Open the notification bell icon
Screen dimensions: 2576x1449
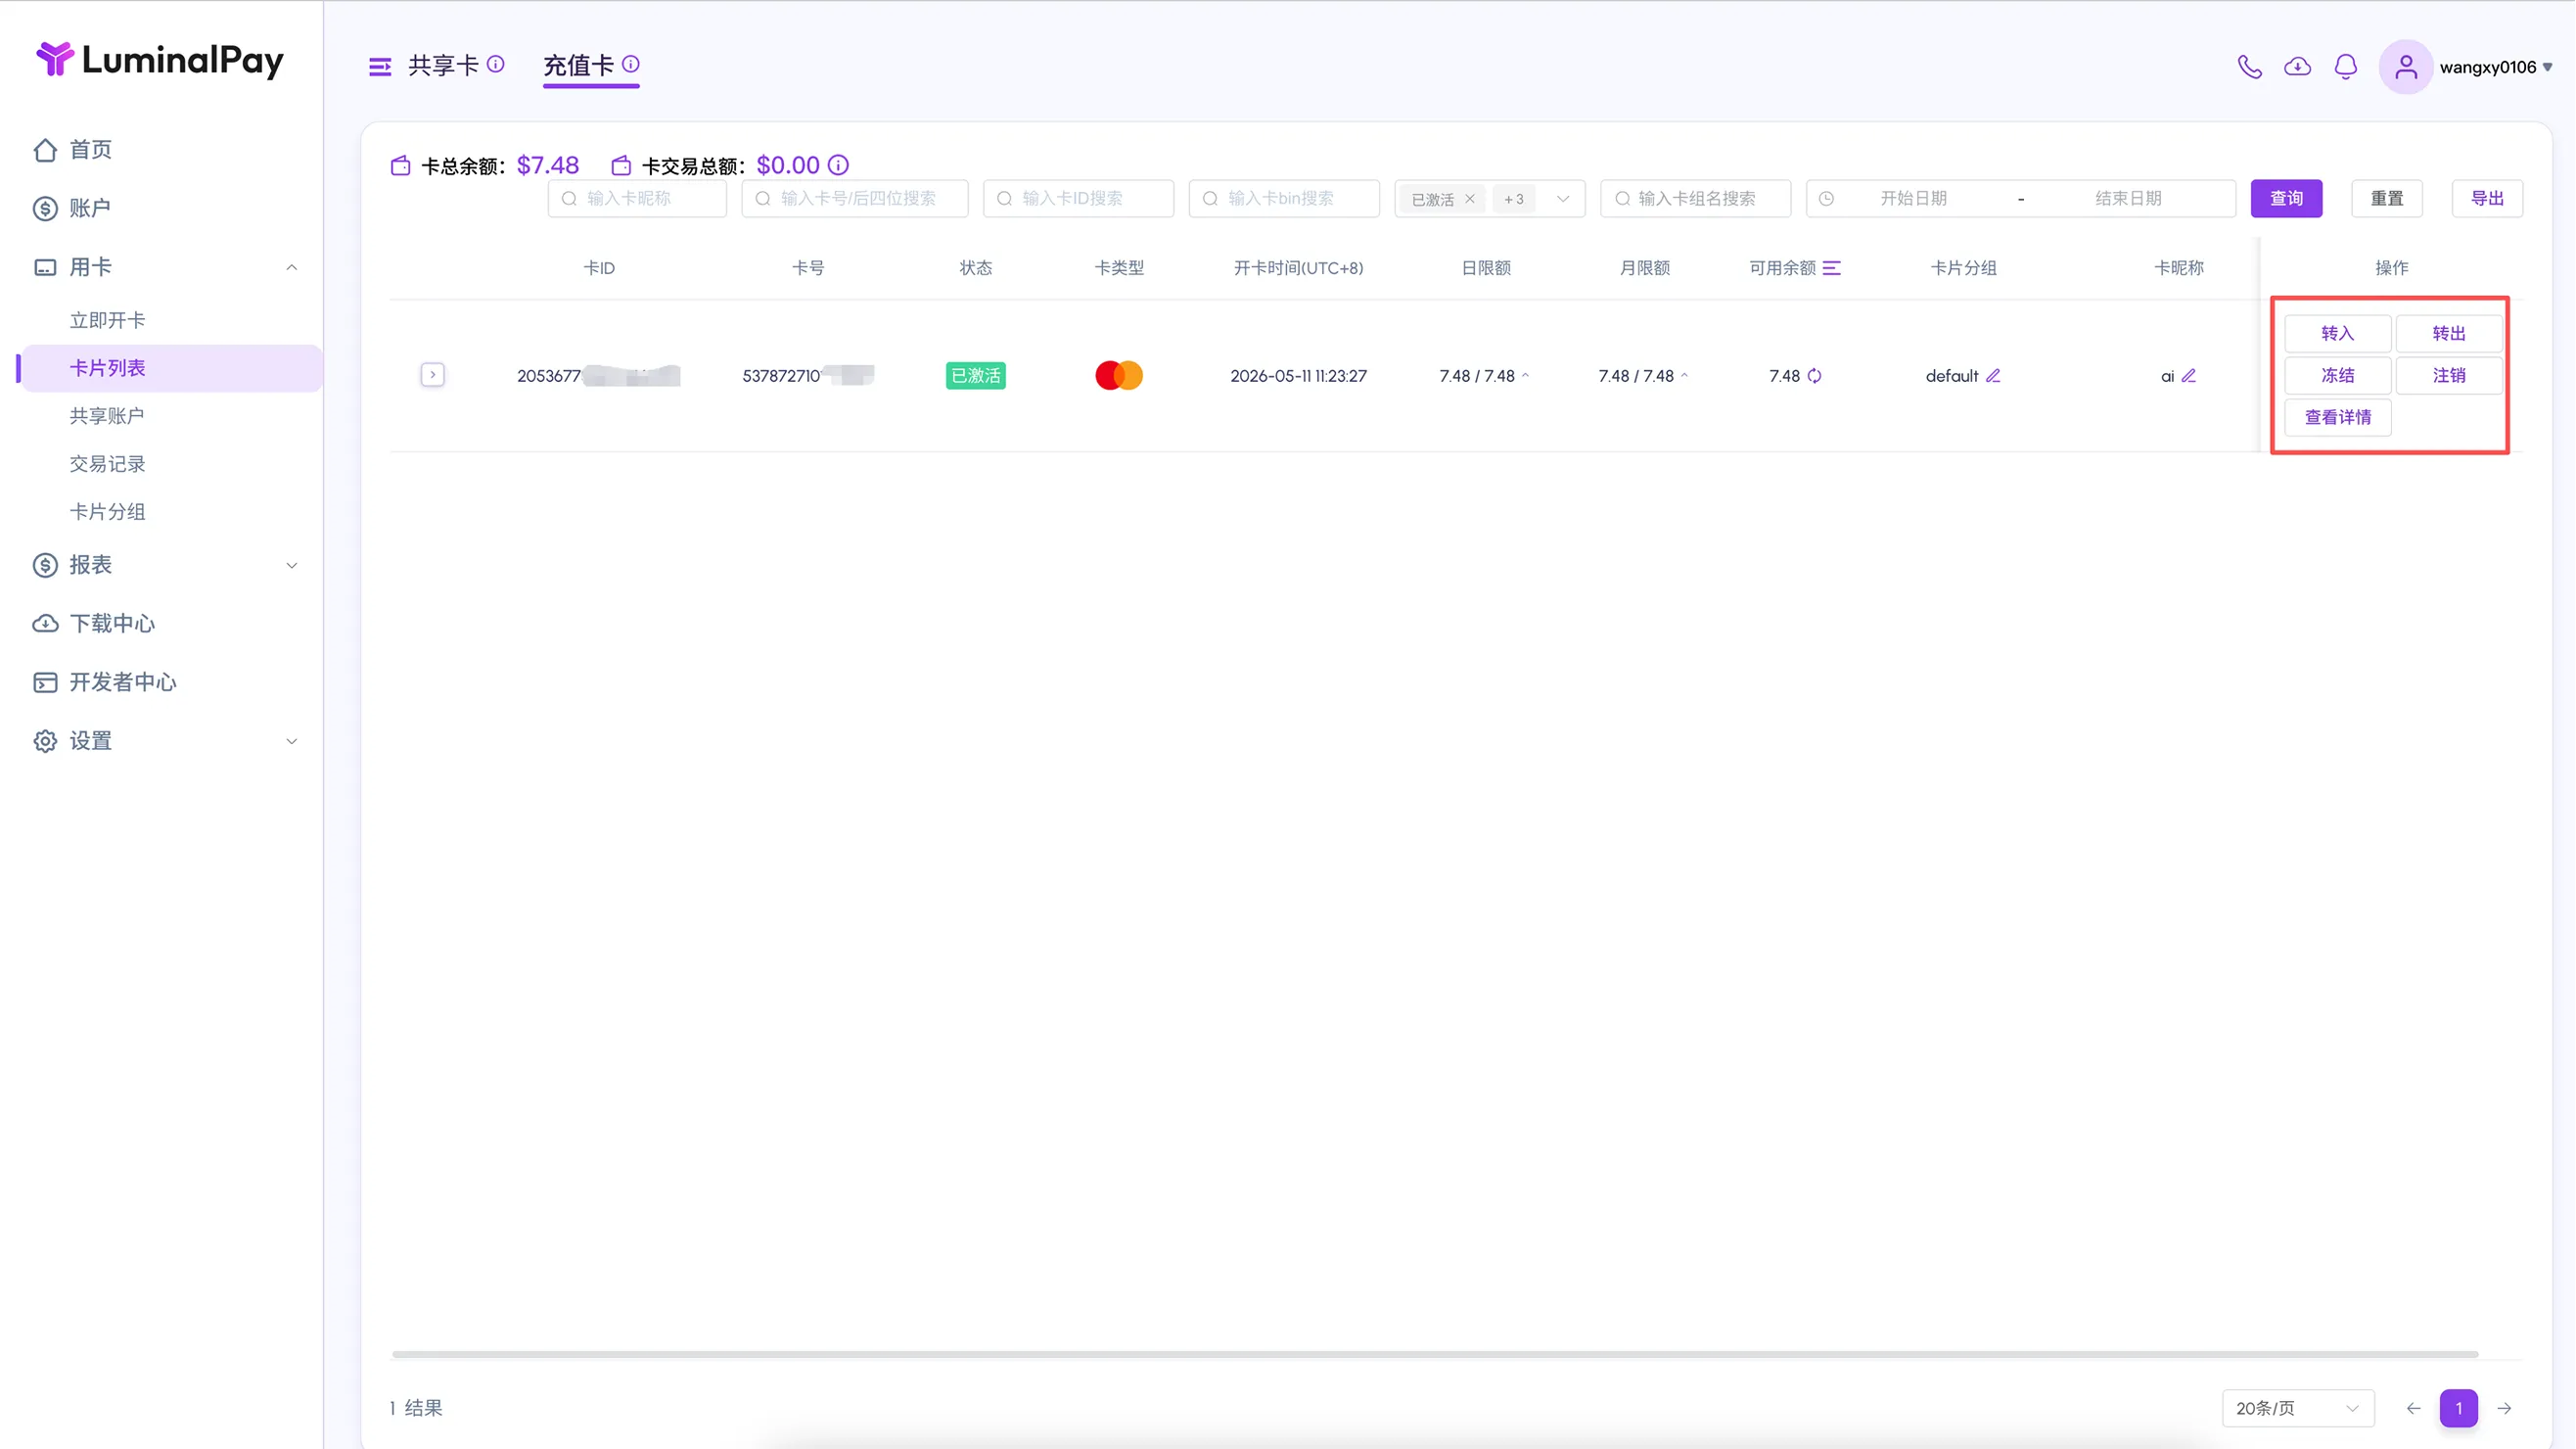click(2345, 67)
